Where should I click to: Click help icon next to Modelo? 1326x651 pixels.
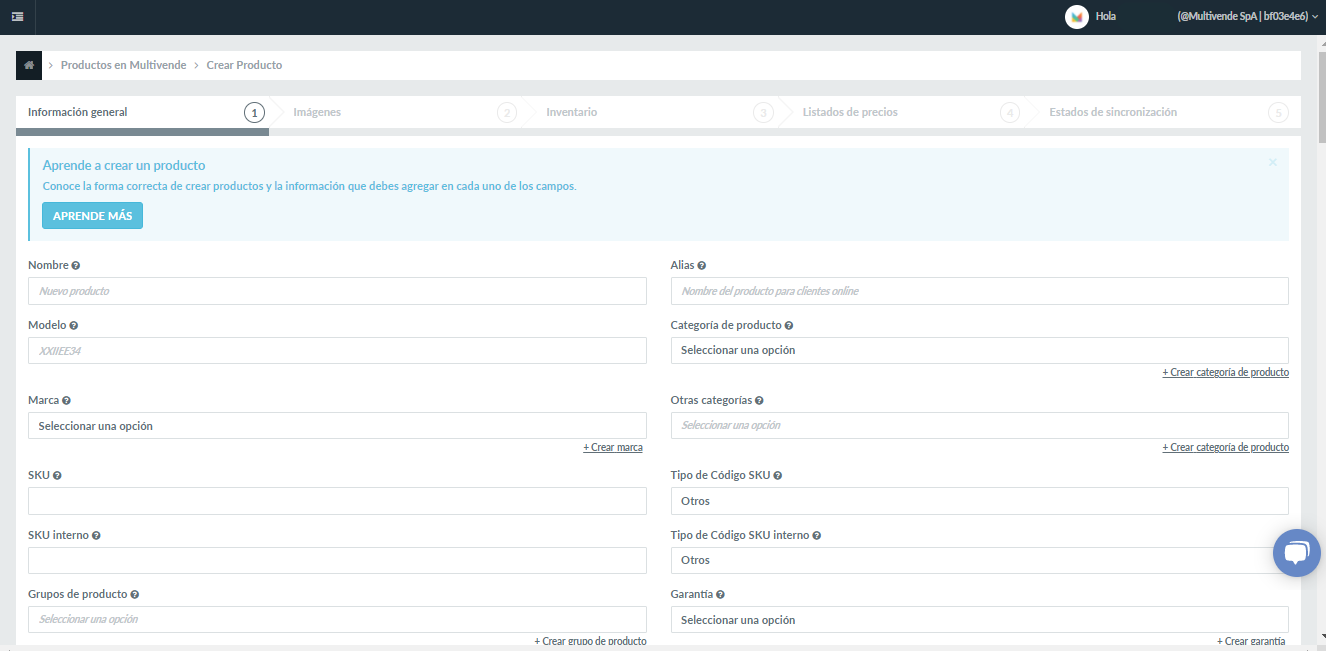coord(74,326)
